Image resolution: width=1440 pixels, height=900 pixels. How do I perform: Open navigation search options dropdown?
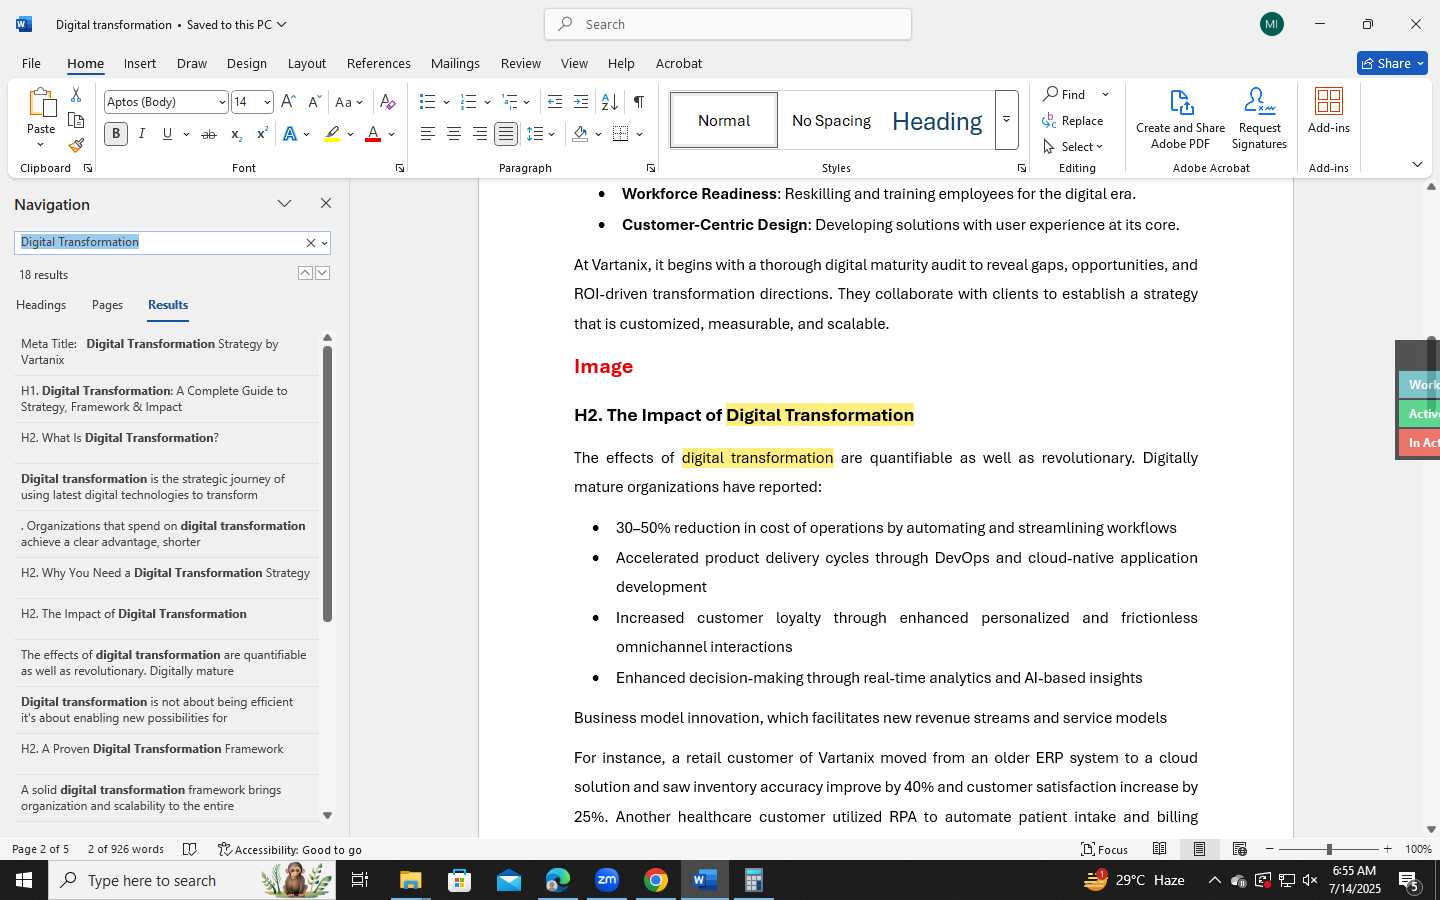(x=324, y=243)
